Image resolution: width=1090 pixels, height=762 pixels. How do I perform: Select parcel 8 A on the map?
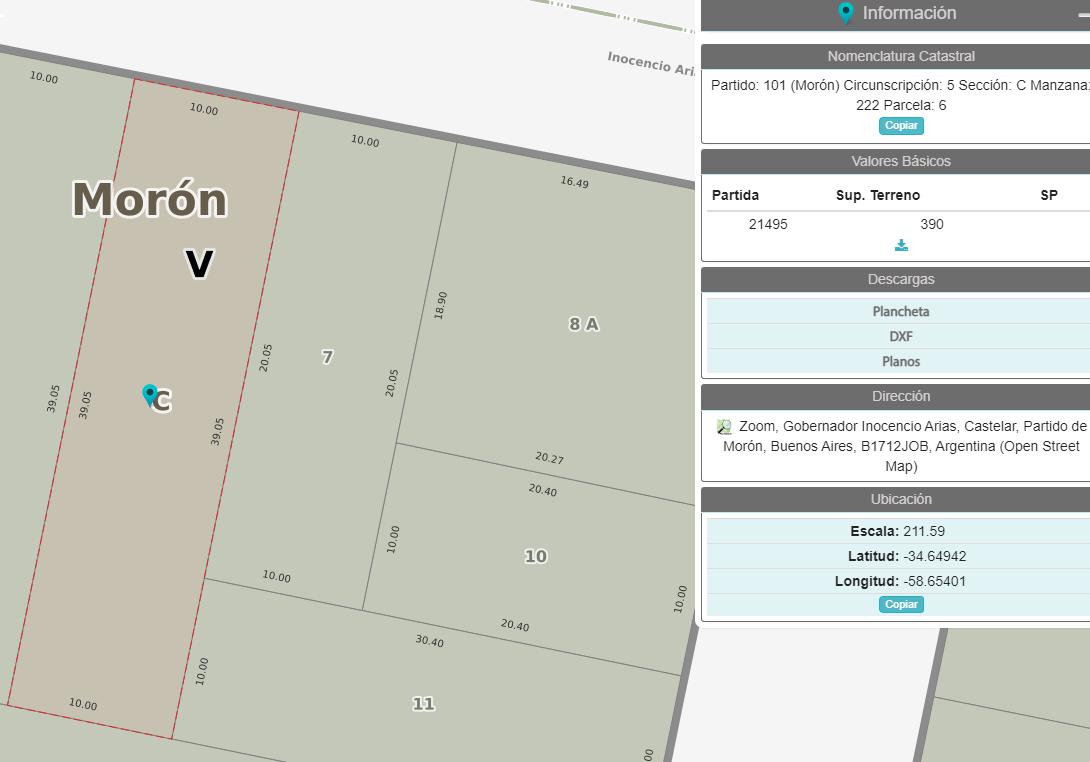(583, 324)
